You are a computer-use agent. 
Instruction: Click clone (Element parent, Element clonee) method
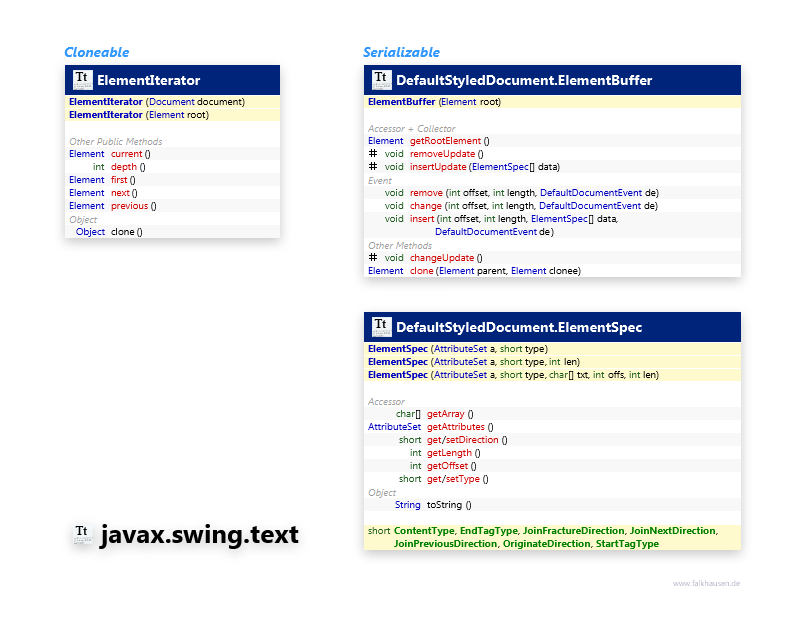[495, 271]
